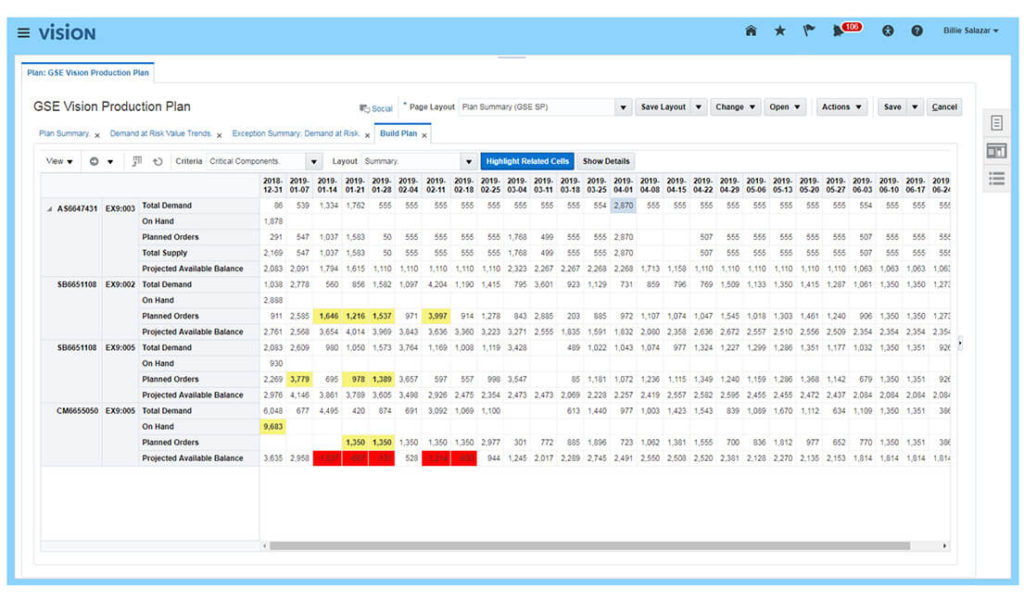Open Favorites star icon
The image size is (1024, 601).
click(780, 31)
